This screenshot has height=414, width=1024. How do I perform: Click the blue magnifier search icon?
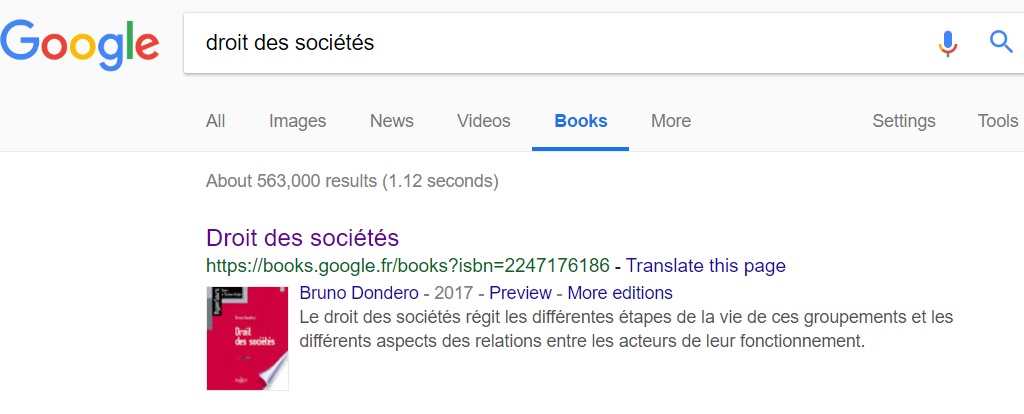pyautogui.click(x=1001, y=42)
